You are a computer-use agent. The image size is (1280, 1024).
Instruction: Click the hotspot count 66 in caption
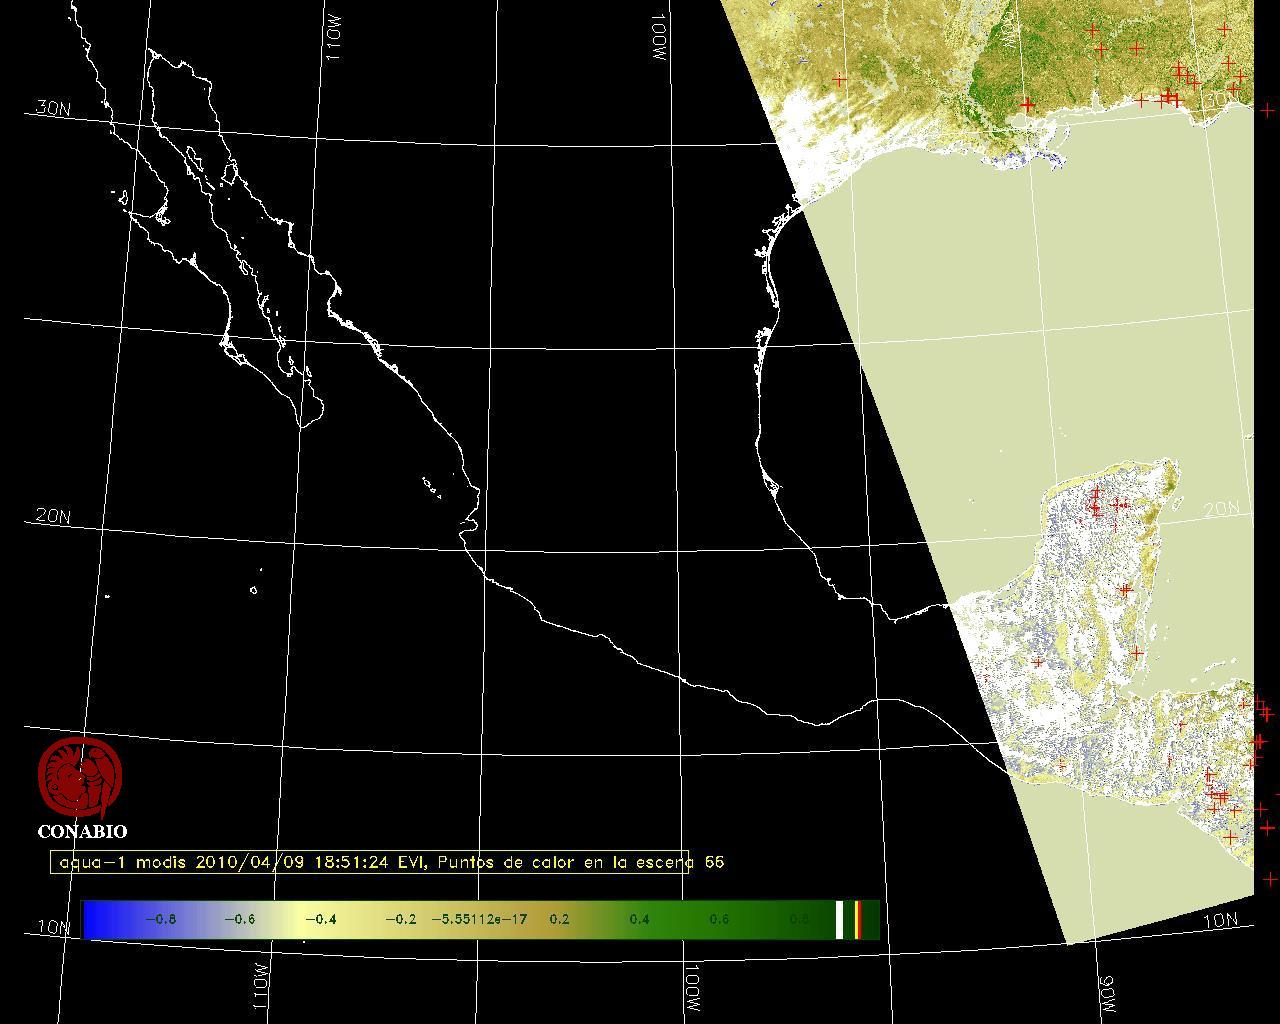[714, 862]
